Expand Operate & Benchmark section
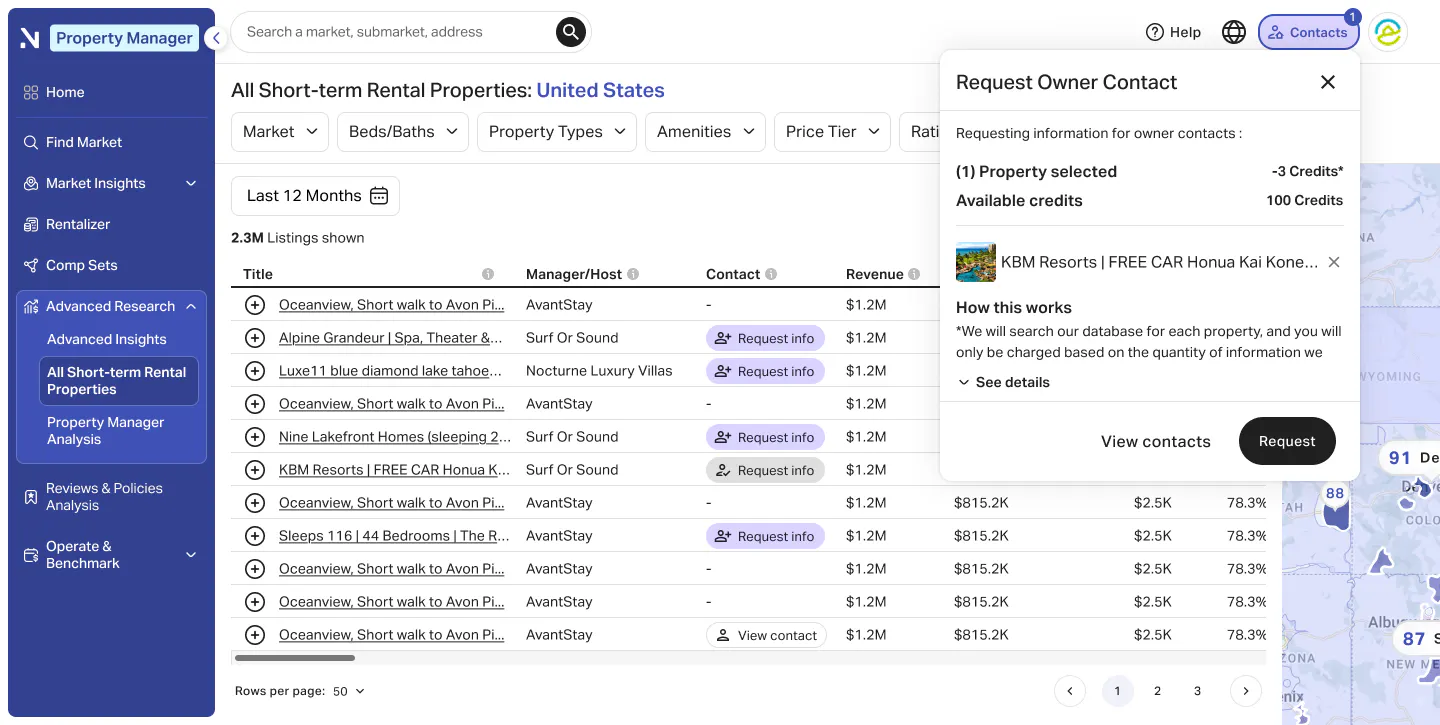Image resolution: width=1440 pixels, height=725 pixels. [111, 555]
